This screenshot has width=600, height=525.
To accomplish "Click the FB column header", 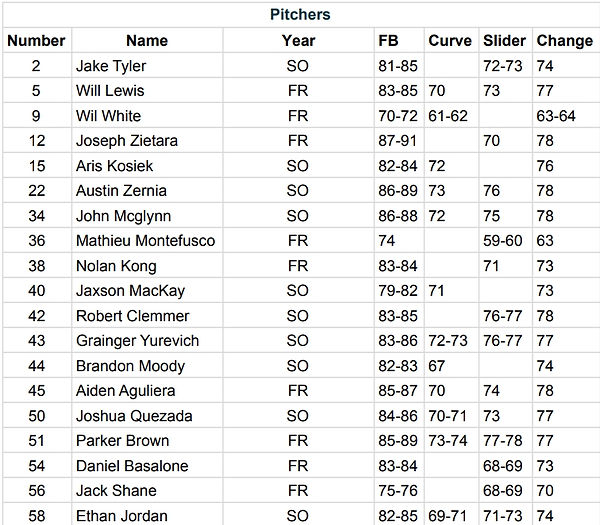I will pyautogui.click(x=388, y=41).
